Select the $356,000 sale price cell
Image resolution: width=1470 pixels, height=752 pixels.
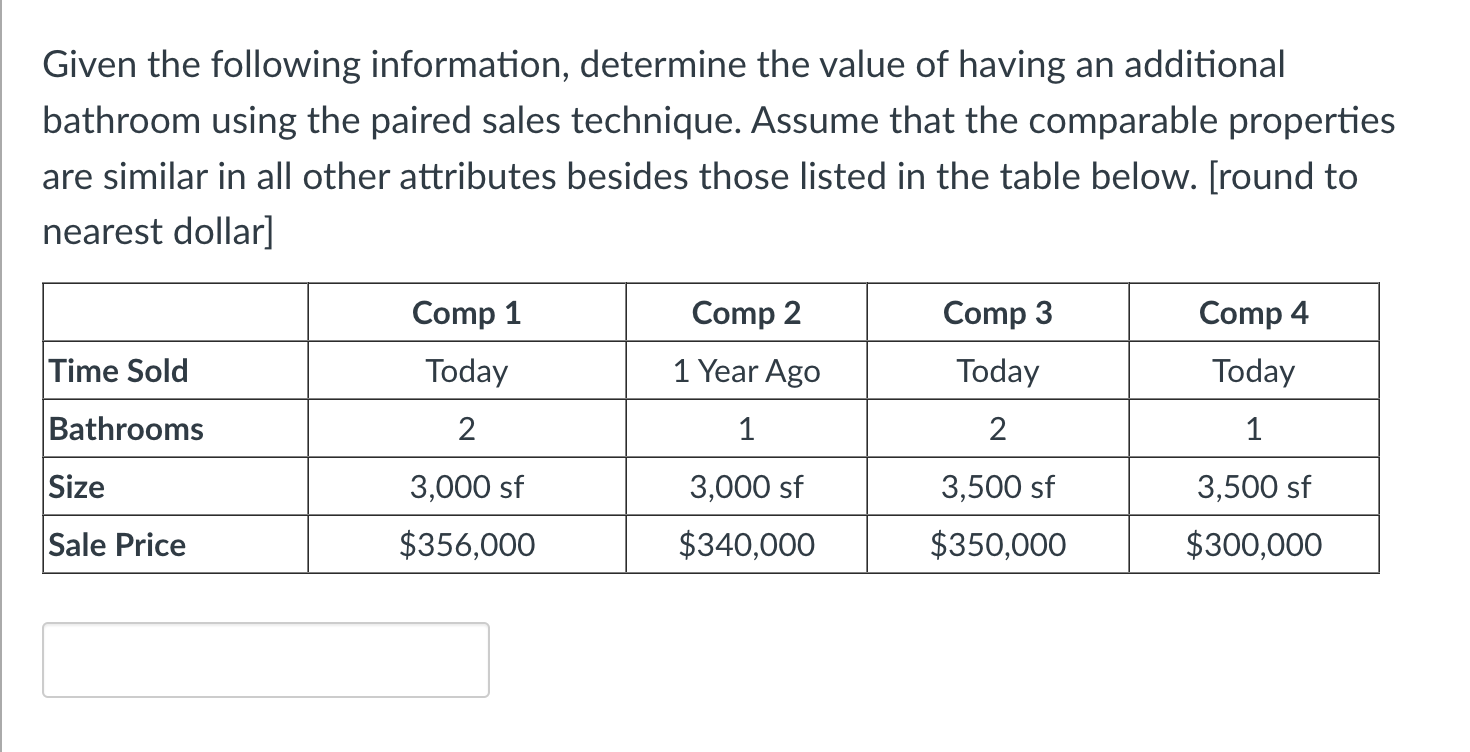466,545
